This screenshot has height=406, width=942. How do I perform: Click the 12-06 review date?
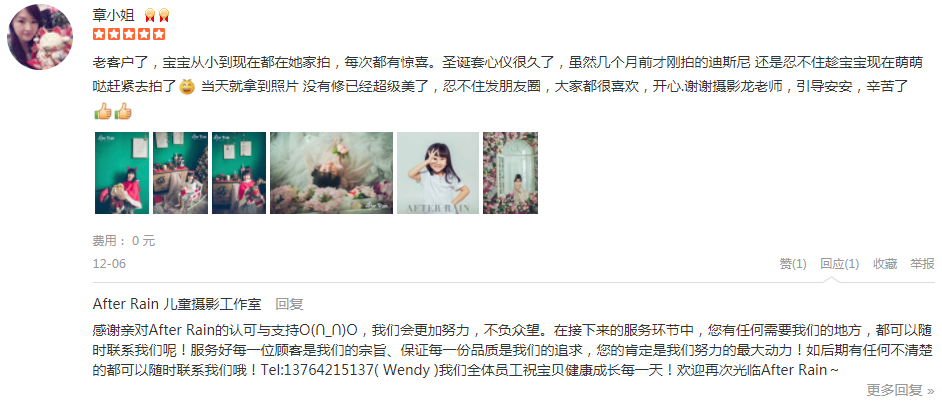[x=109, y=264]
